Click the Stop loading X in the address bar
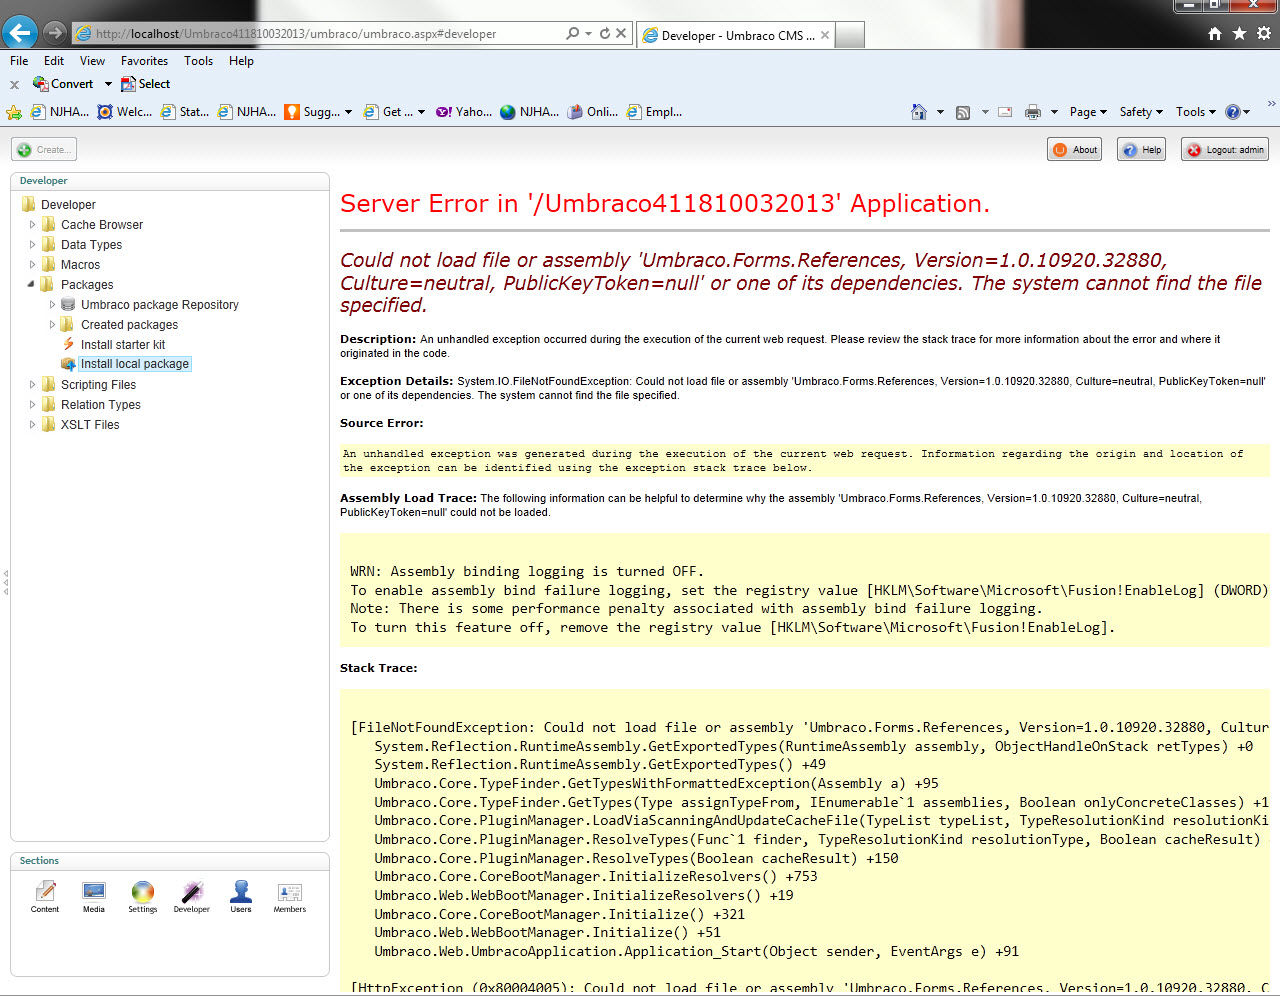 (x=621, y=33)
